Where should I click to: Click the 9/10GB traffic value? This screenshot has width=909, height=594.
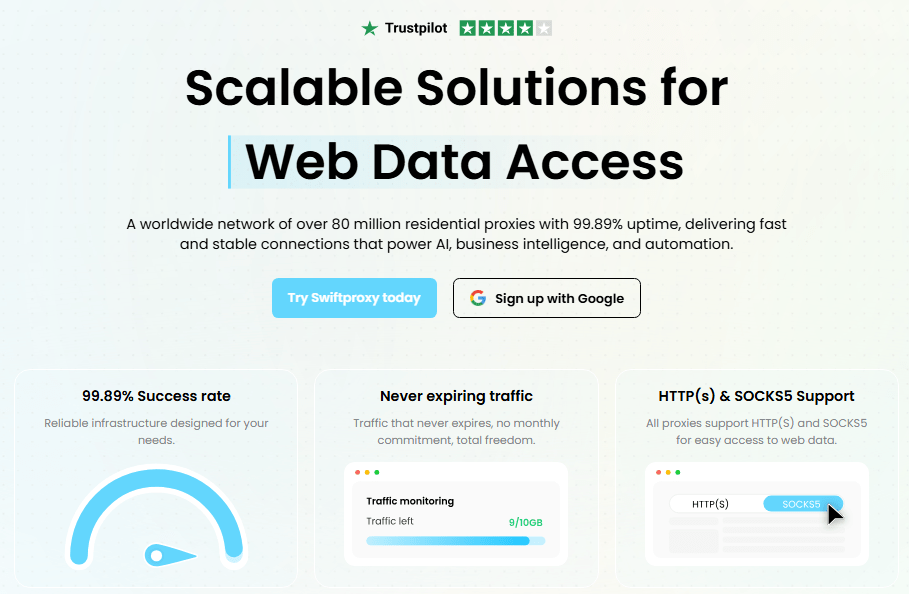click(x=525, y=522)
